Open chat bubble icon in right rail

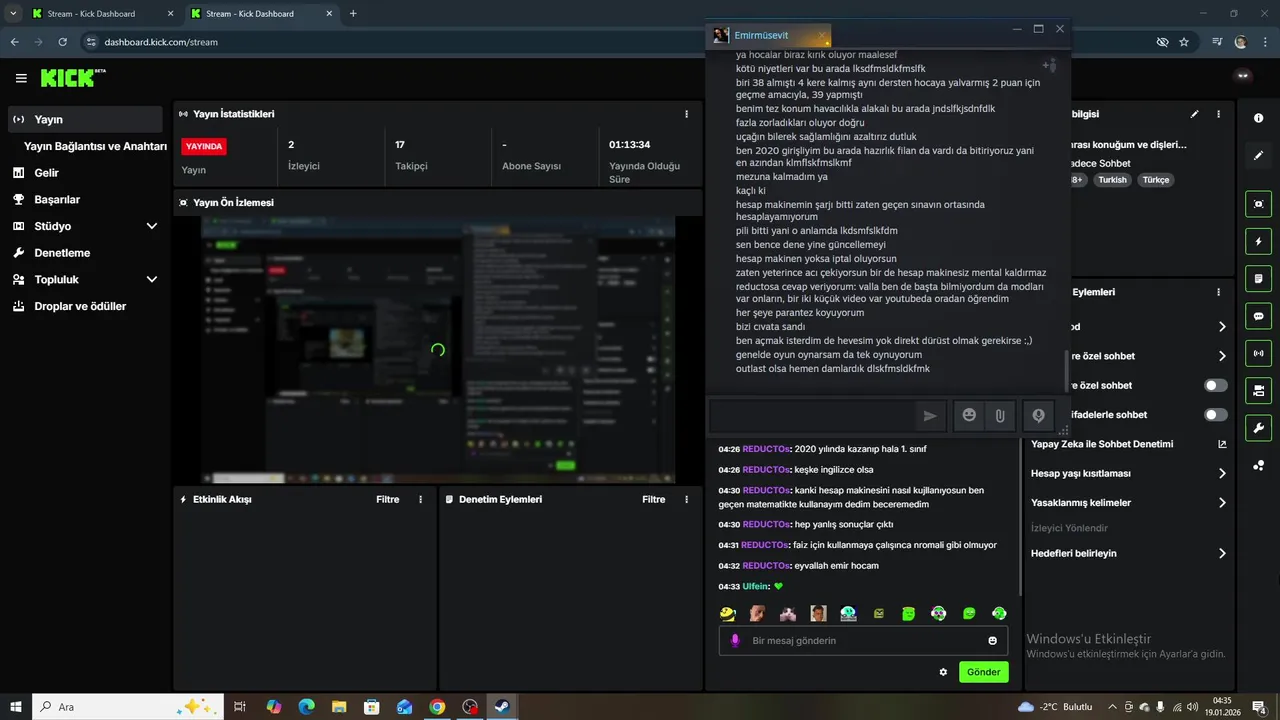coord(1258,316)
